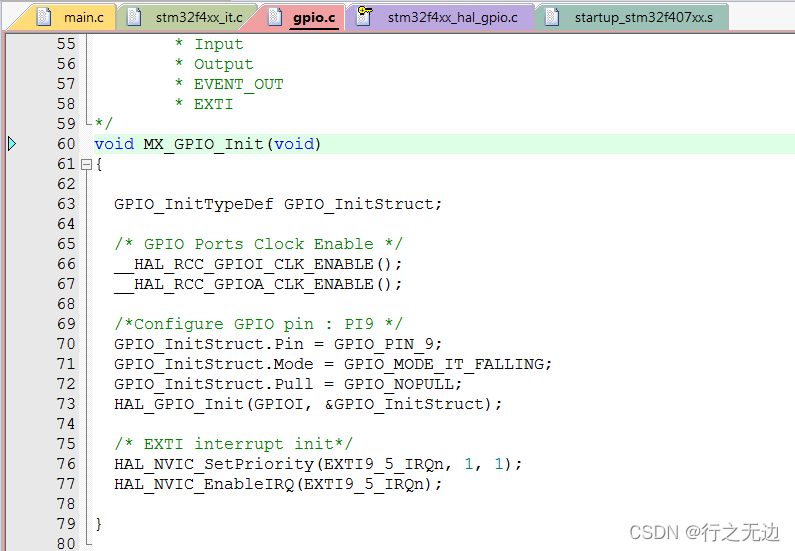Click on GPIO_MODE_IT_FALLING value
The width and height of the screenshot is (795, 551).
[444, 364]
